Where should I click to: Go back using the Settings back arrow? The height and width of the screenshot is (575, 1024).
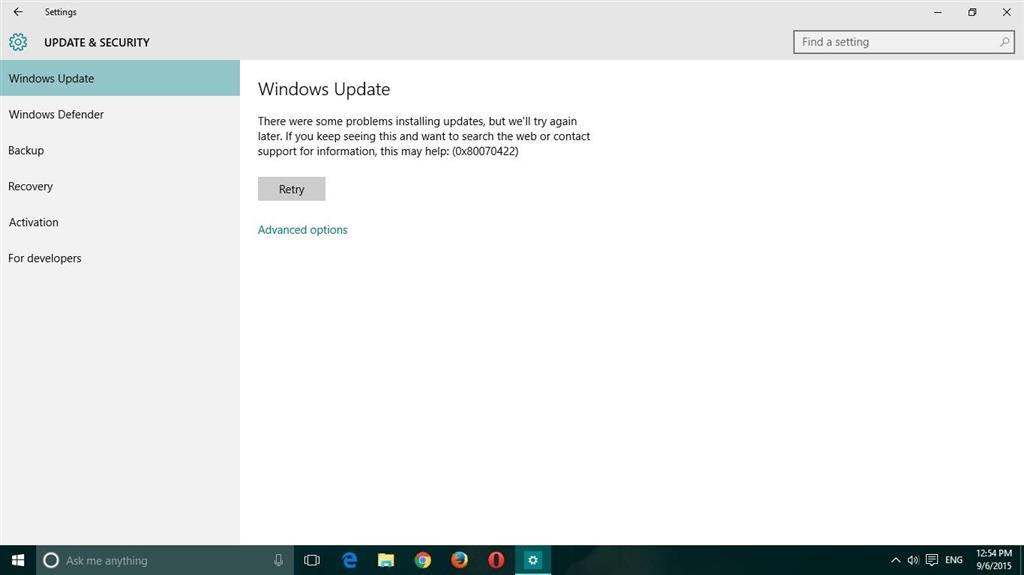tap(18, 12)
